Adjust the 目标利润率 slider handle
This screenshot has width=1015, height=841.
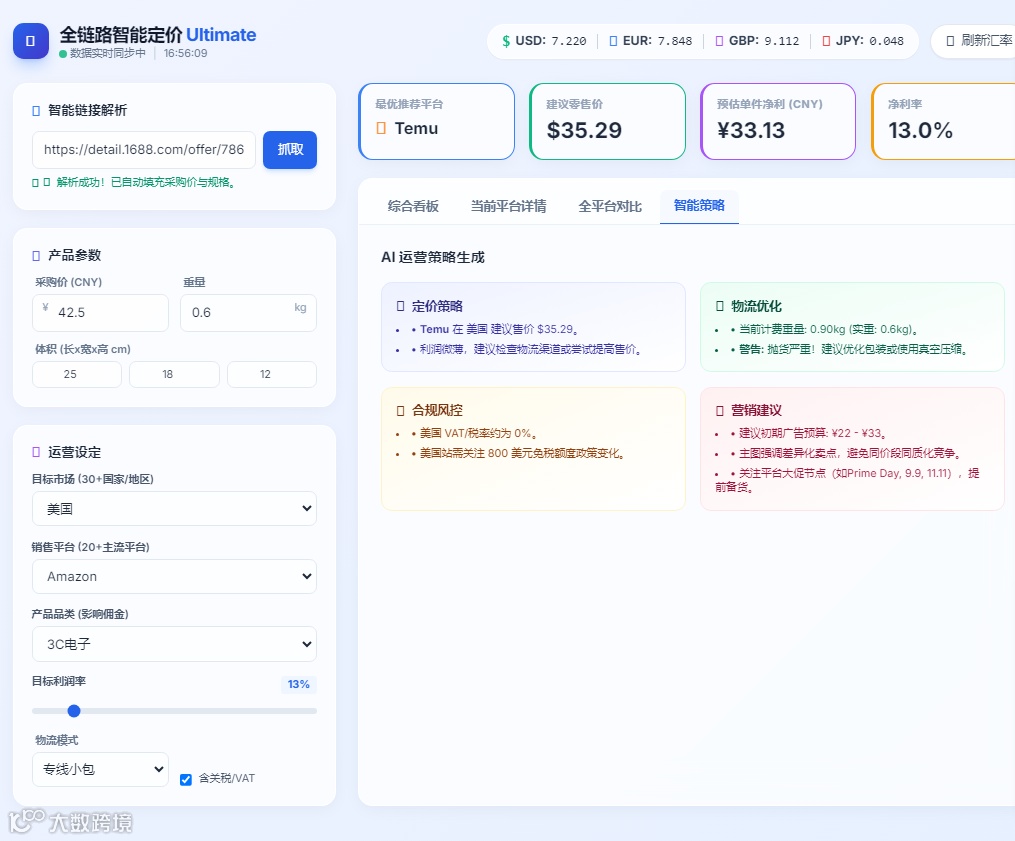click(x=74, y=711)
